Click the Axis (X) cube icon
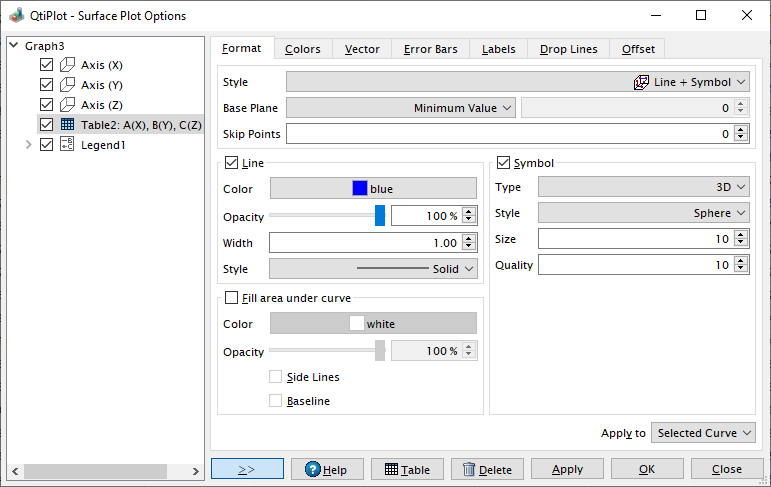Viewport: 771px width, 487px height. pos(67,65)
